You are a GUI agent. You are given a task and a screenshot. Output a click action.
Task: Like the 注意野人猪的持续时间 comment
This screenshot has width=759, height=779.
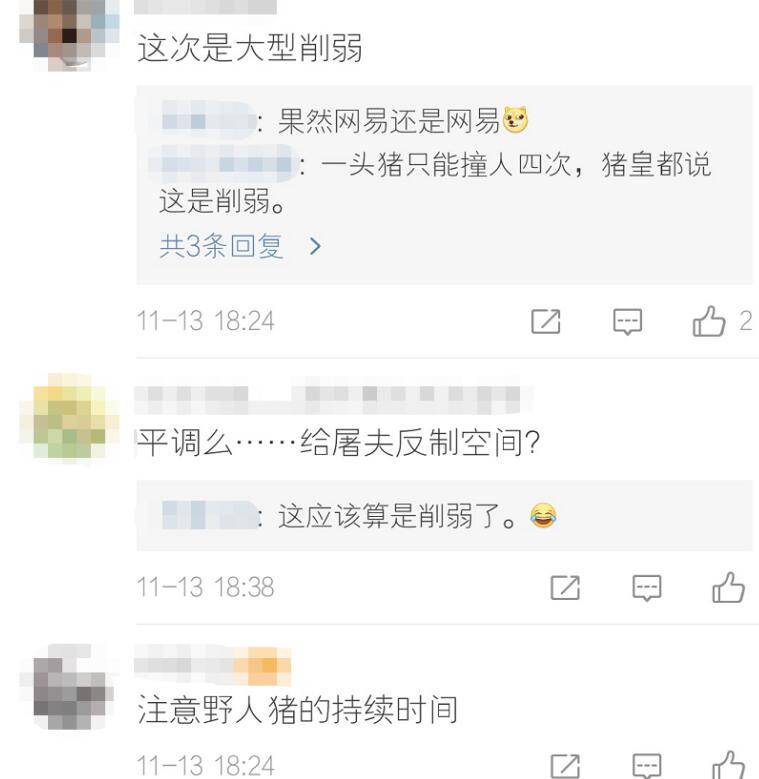[728, 765]
